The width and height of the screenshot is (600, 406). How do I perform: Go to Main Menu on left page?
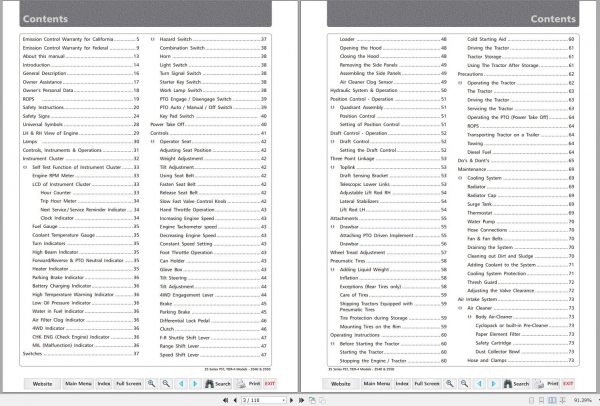(78, 383)
